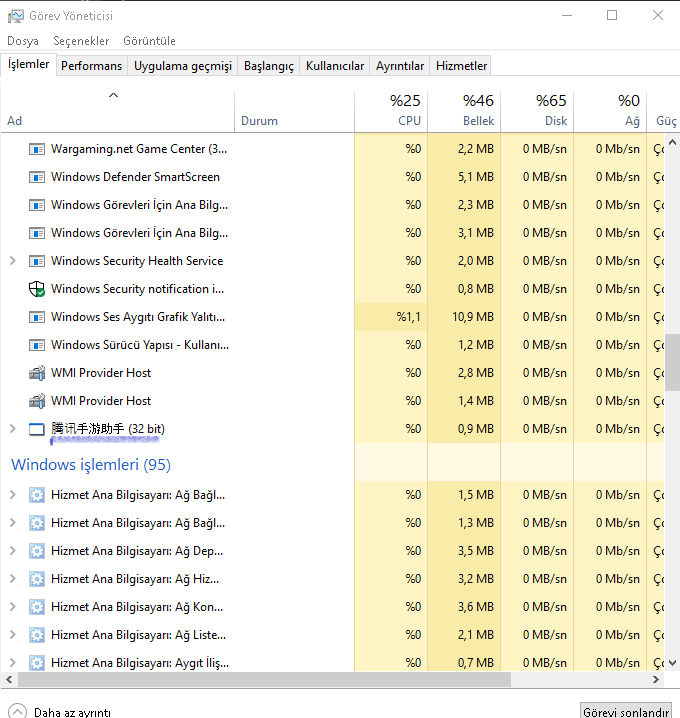
Task: Click the Görevi sonlandır button
Action: (626, 711)
